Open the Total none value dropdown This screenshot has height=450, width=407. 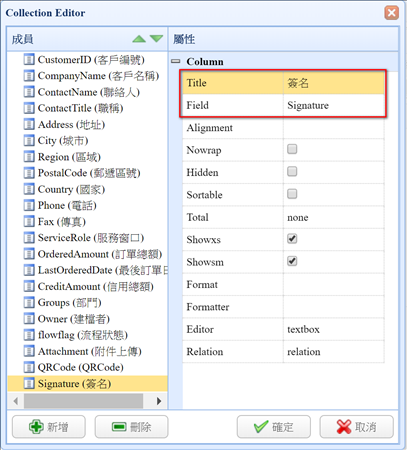pos(333,217)
